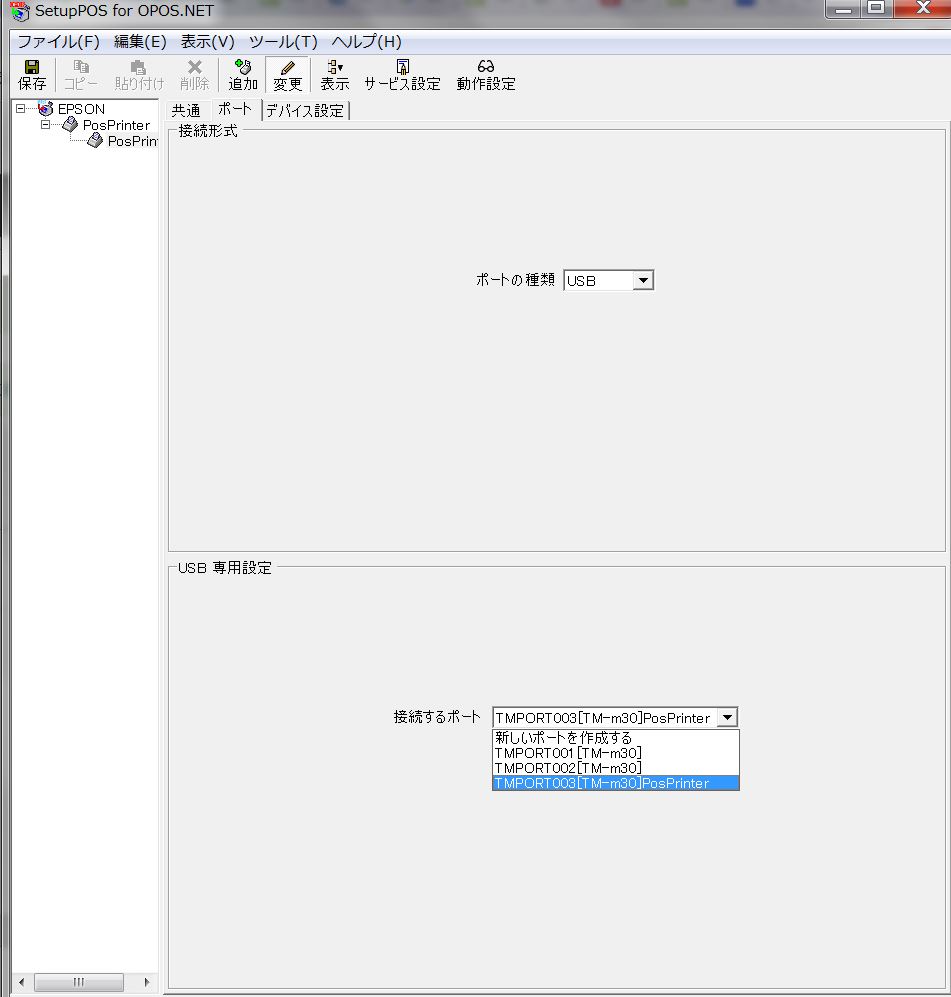Click the tree panel horizontal scrollbar thumb

point(79,982)
